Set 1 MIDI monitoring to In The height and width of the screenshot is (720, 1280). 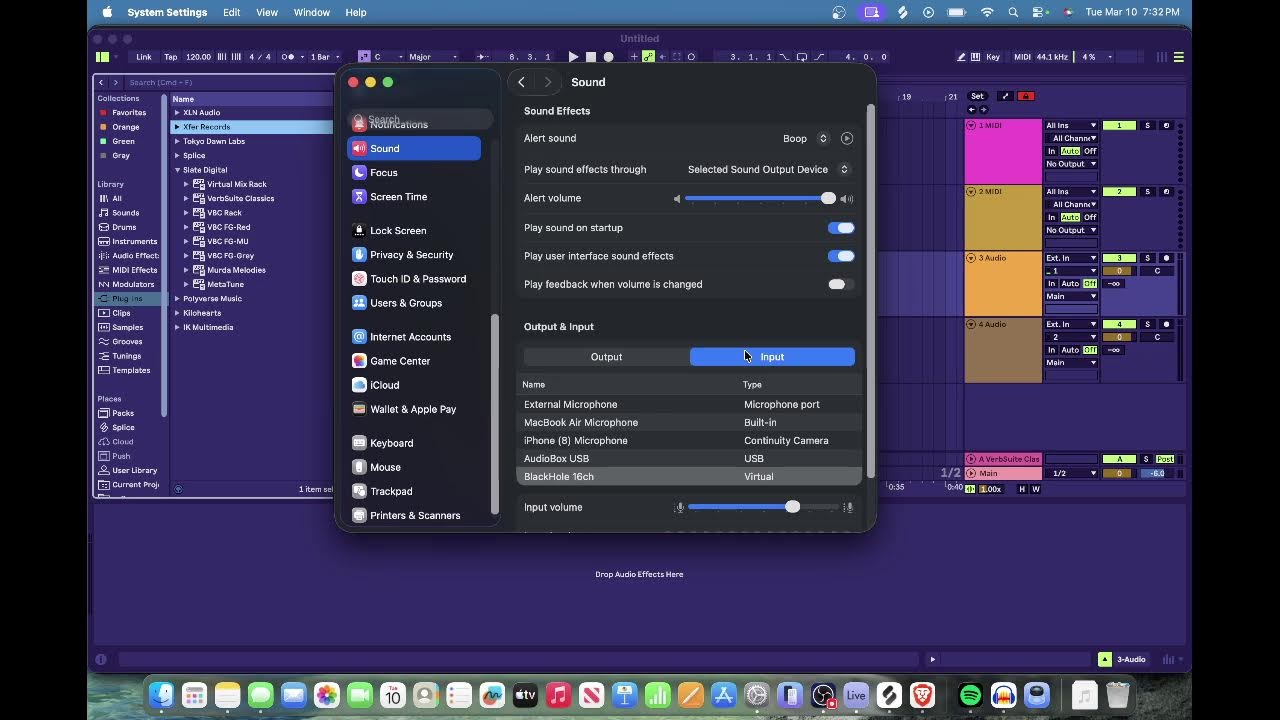pos(1052,151)
